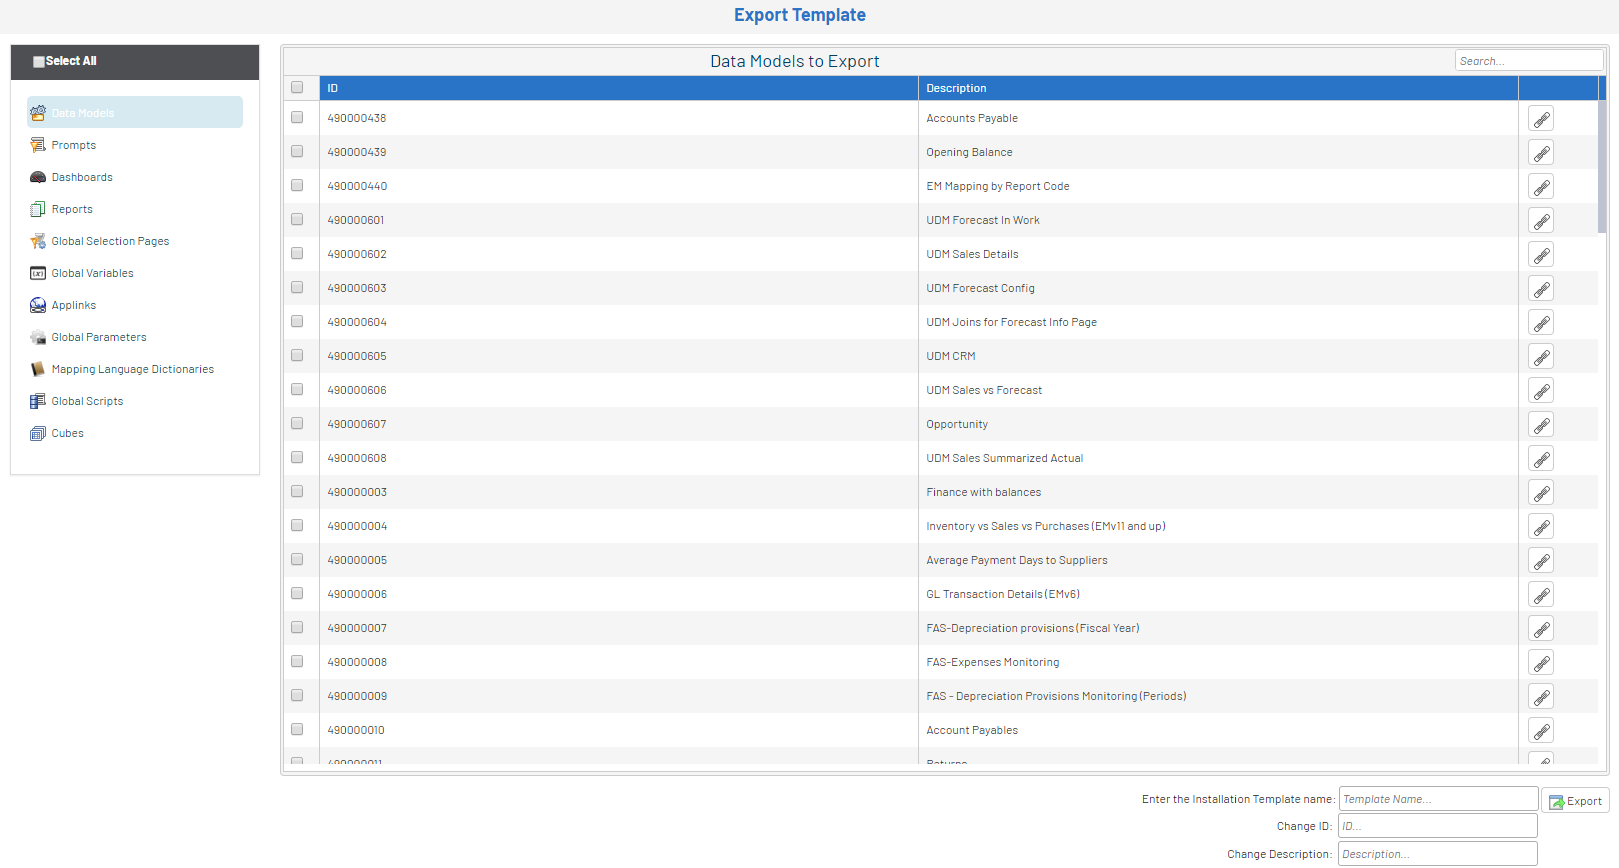Toggle the Select All checkbox
The height and width of the screenshot is (868, 1619).
pyautogui.click(x=39, y=62)
